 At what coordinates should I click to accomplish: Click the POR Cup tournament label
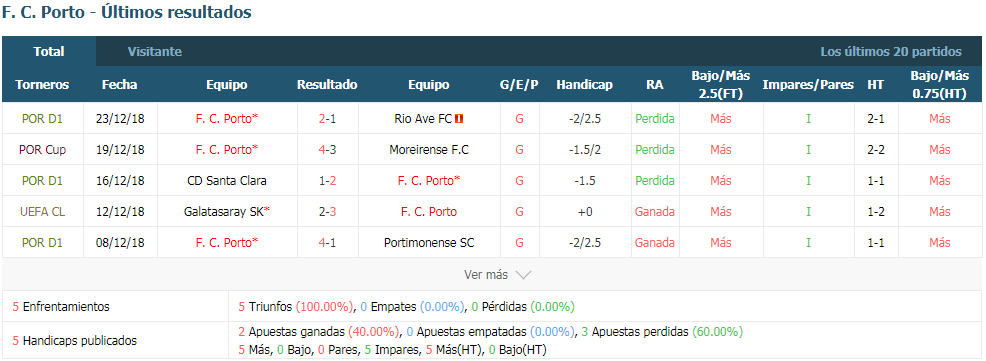click(x=42, y=150)
